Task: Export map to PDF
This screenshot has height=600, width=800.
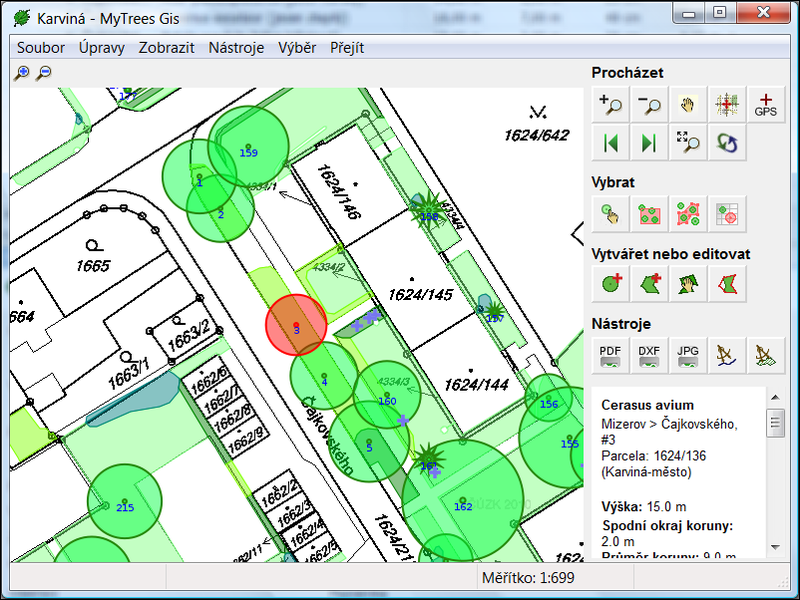Action: click(611, 355)
